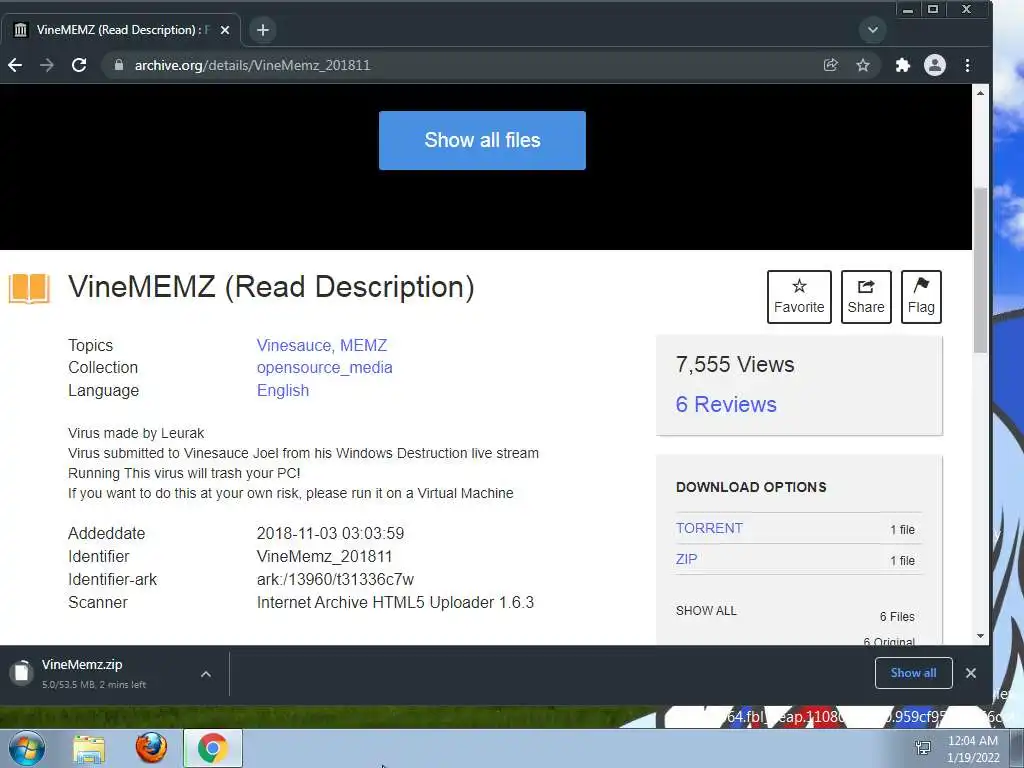1024x768 pixels.
Task: Close the VineMEMZ tab
Action: [225, 30]
